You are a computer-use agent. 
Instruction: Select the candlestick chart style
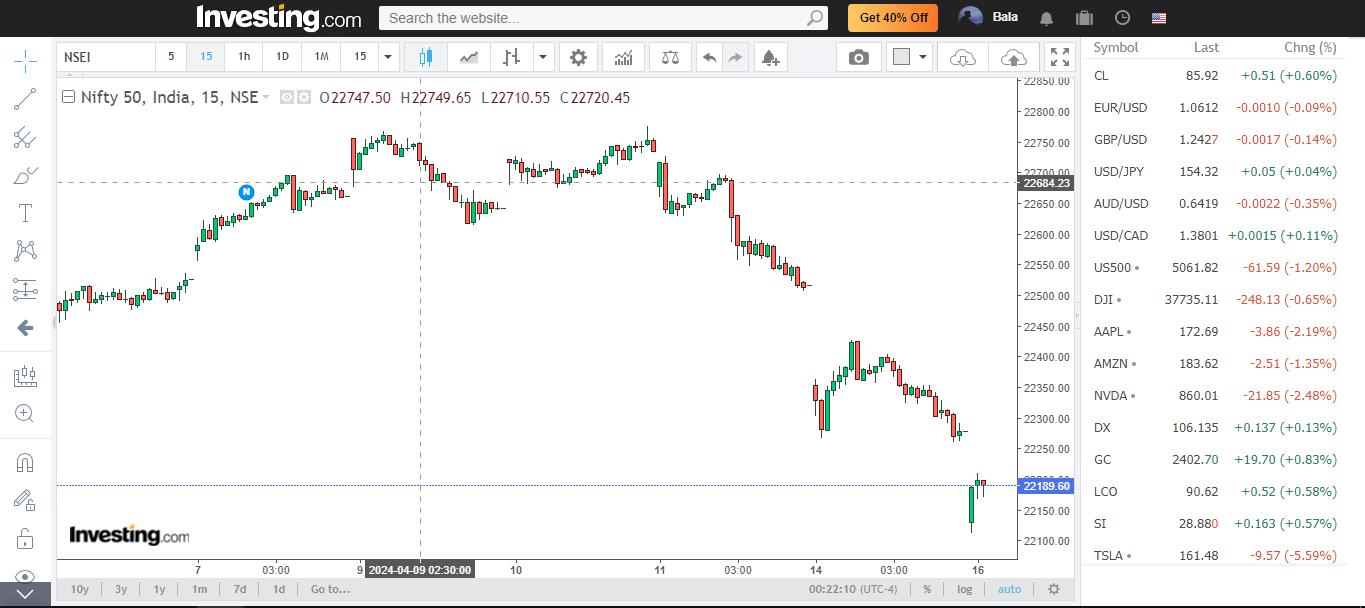coord(426,57)
